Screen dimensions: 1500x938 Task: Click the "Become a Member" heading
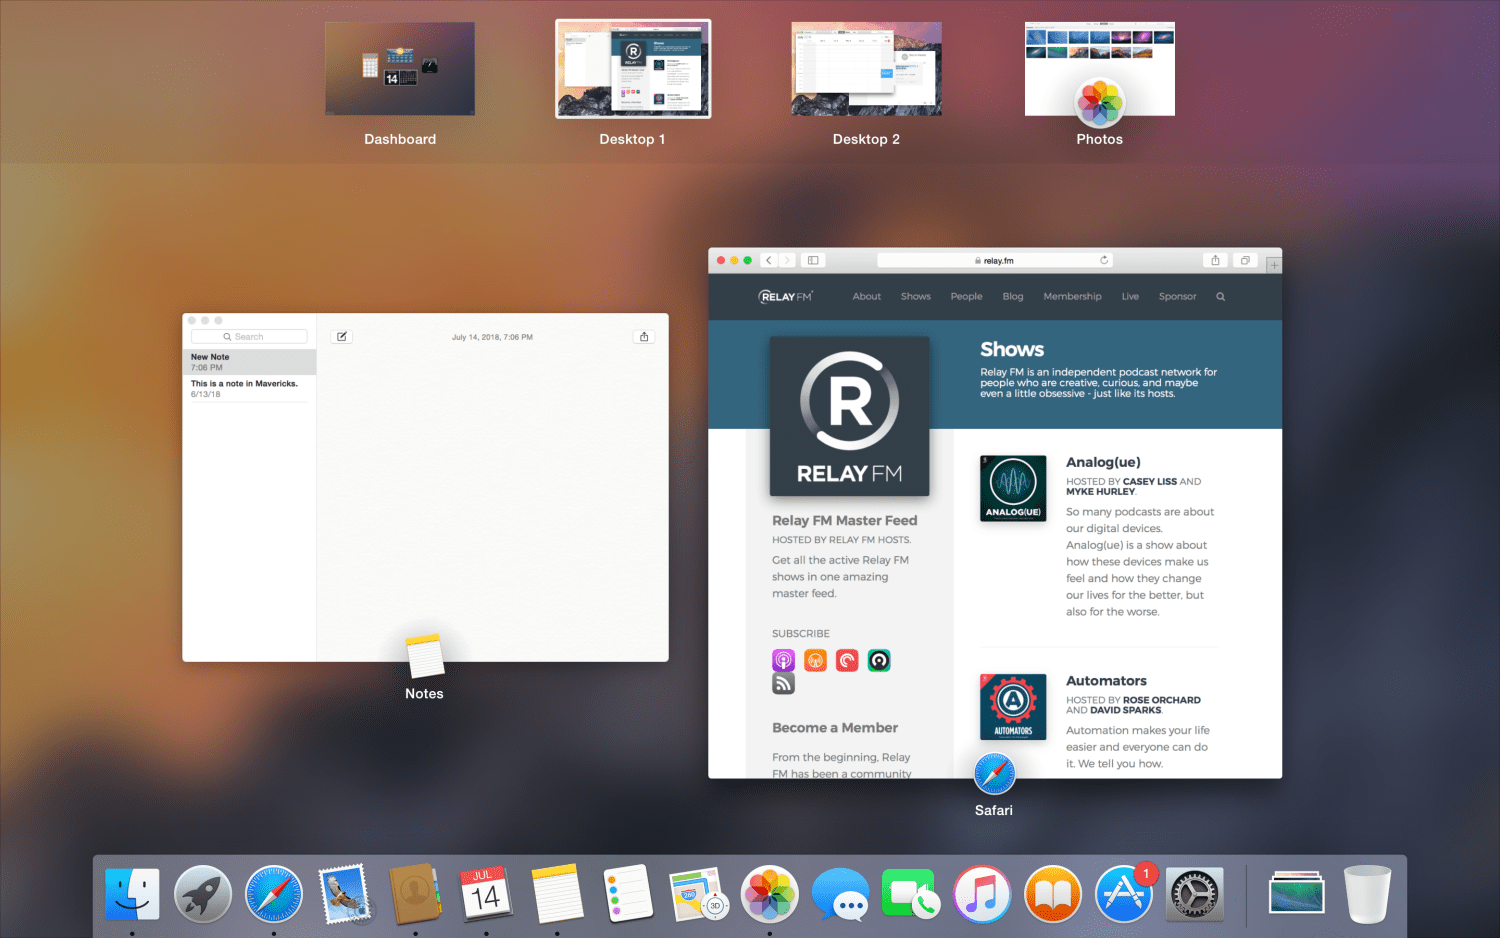pyautogui.click(x=835, y=728)
